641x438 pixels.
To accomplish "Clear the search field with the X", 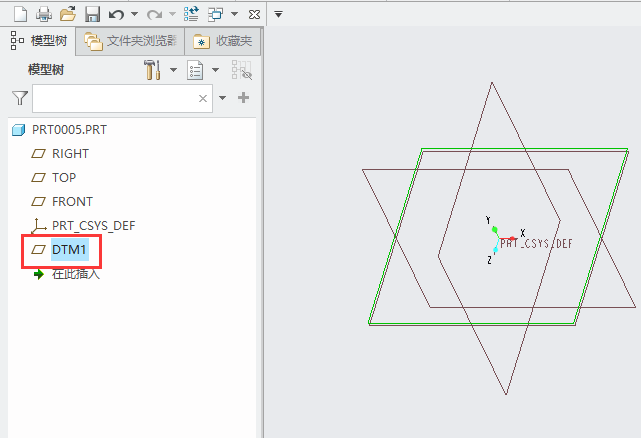I will (203, 99).
